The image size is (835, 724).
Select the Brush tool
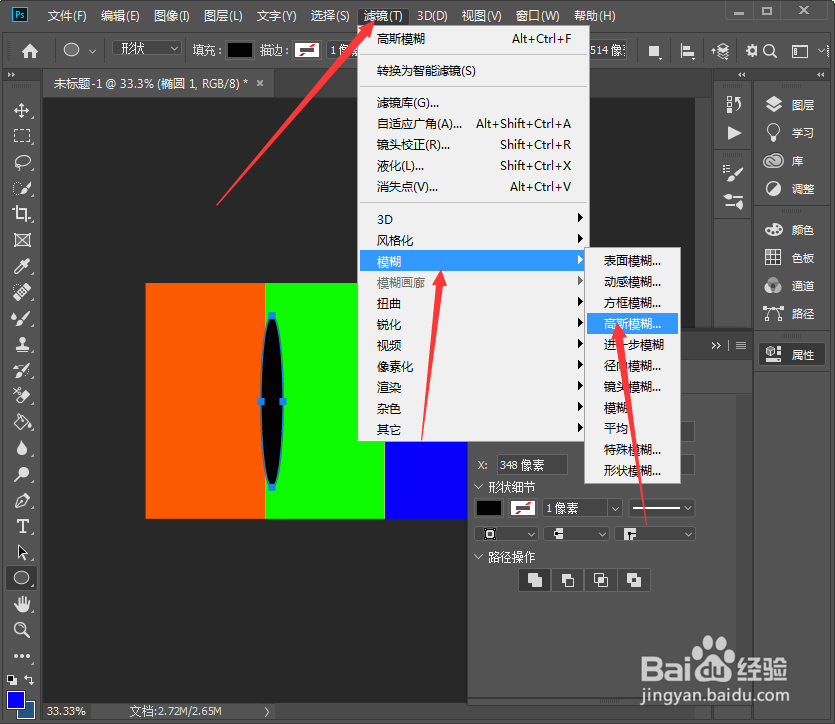pyautogui.click(x=22, y=318)
